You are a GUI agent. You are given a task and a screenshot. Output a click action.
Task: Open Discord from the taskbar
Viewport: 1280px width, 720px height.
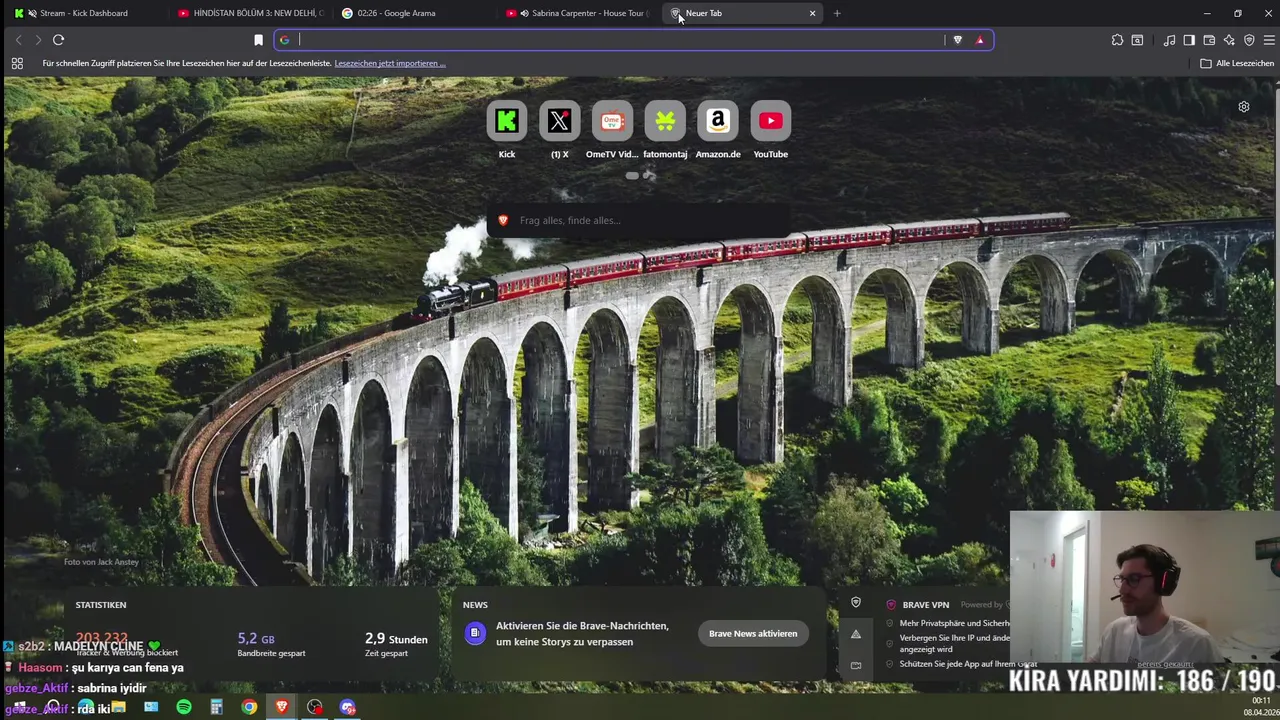click(348, 707)
